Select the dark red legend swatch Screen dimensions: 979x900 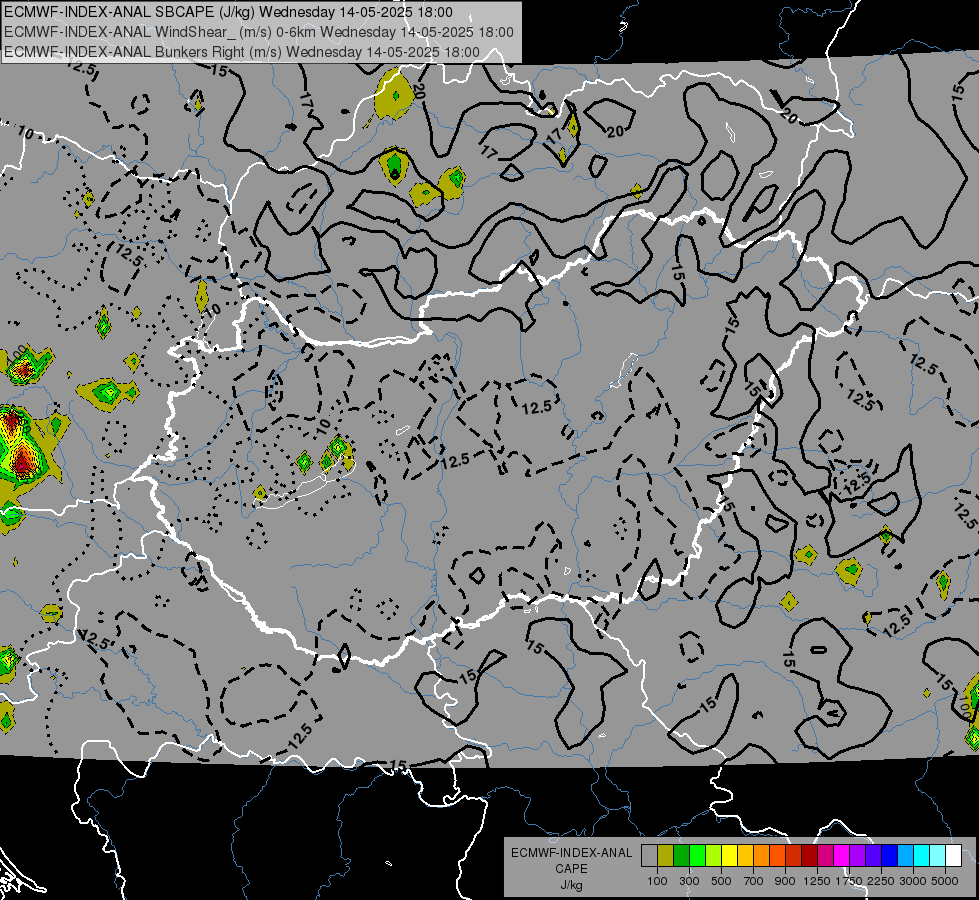click(810, 855)
